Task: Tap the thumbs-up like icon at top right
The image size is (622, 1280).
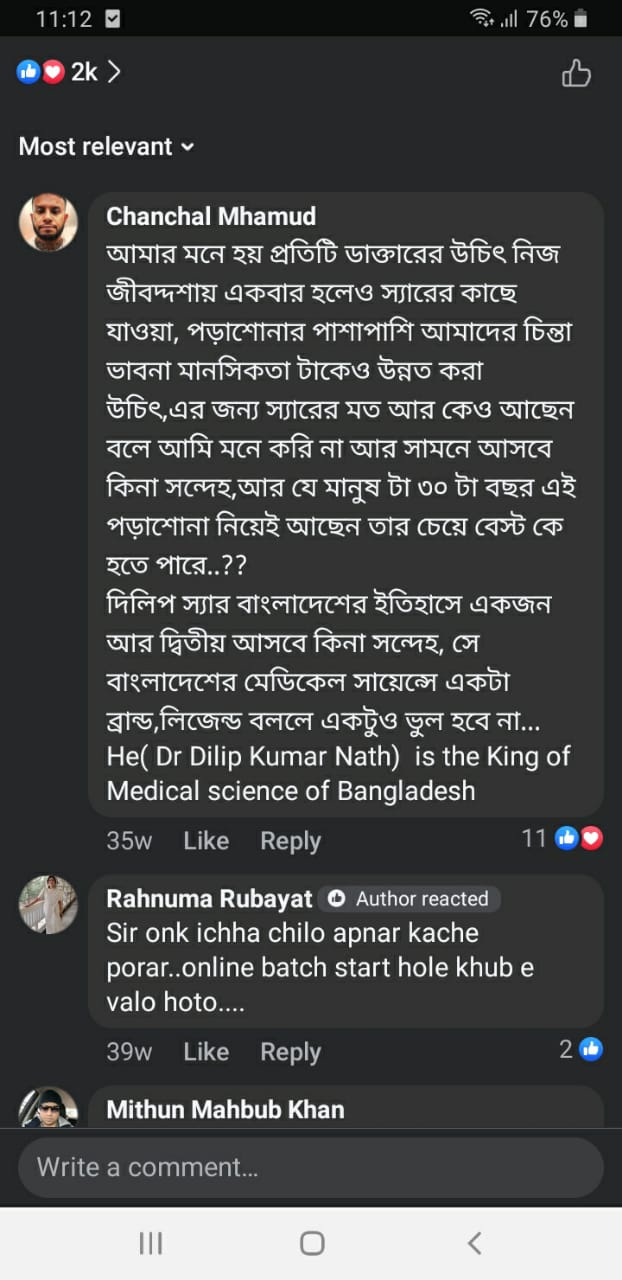Action: 576,73
